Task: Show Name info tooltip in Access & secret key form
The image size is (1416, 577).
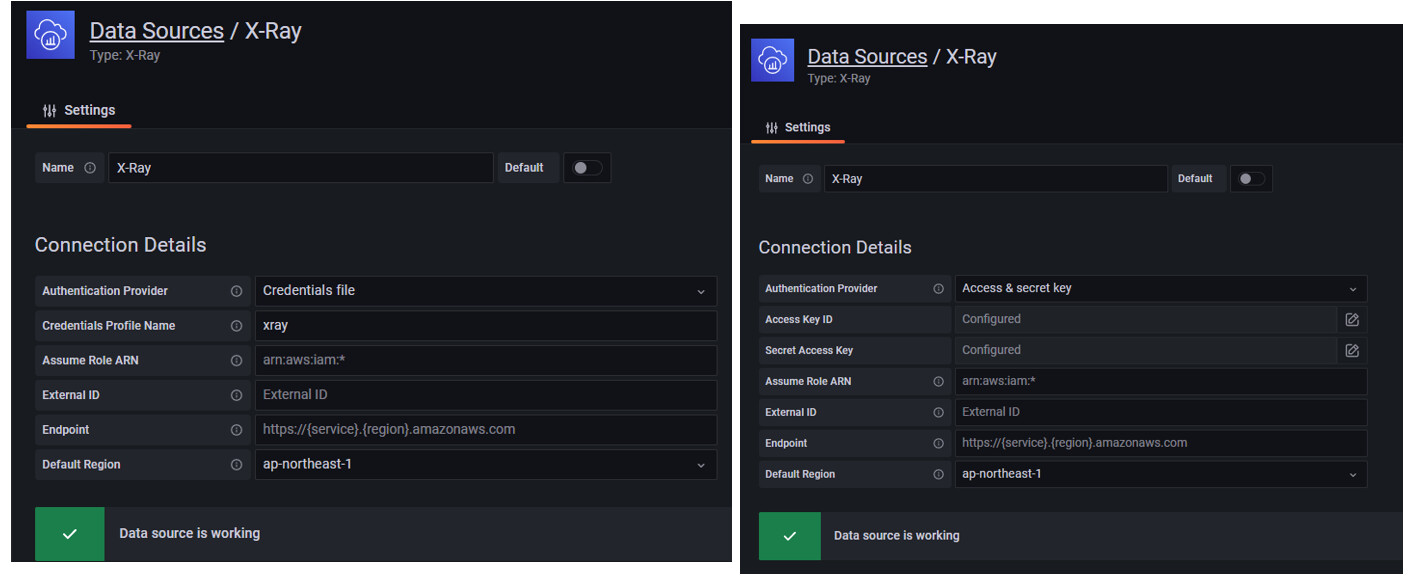Action: pyautogui.click(x=808, y=179)
